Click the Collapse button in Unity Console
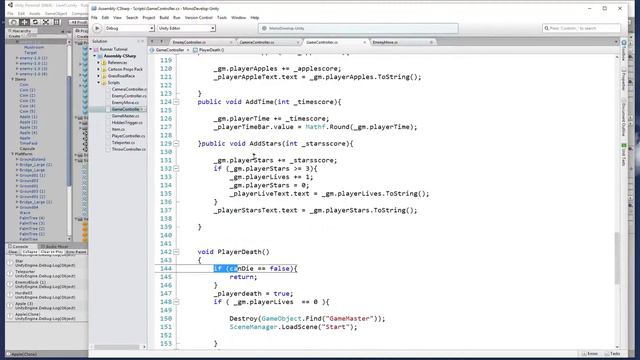 pyautogui.click(x=29, y=252)
